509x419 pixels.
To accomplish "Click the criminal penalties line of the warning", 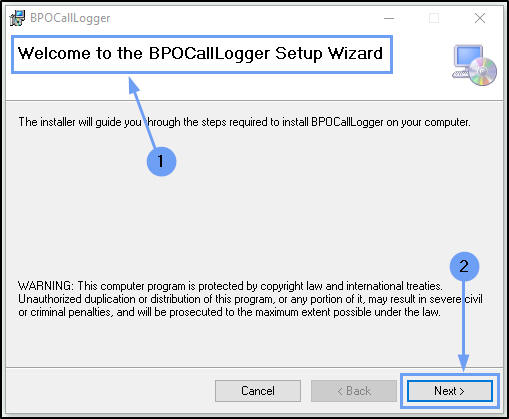I will tap(229, 312).
